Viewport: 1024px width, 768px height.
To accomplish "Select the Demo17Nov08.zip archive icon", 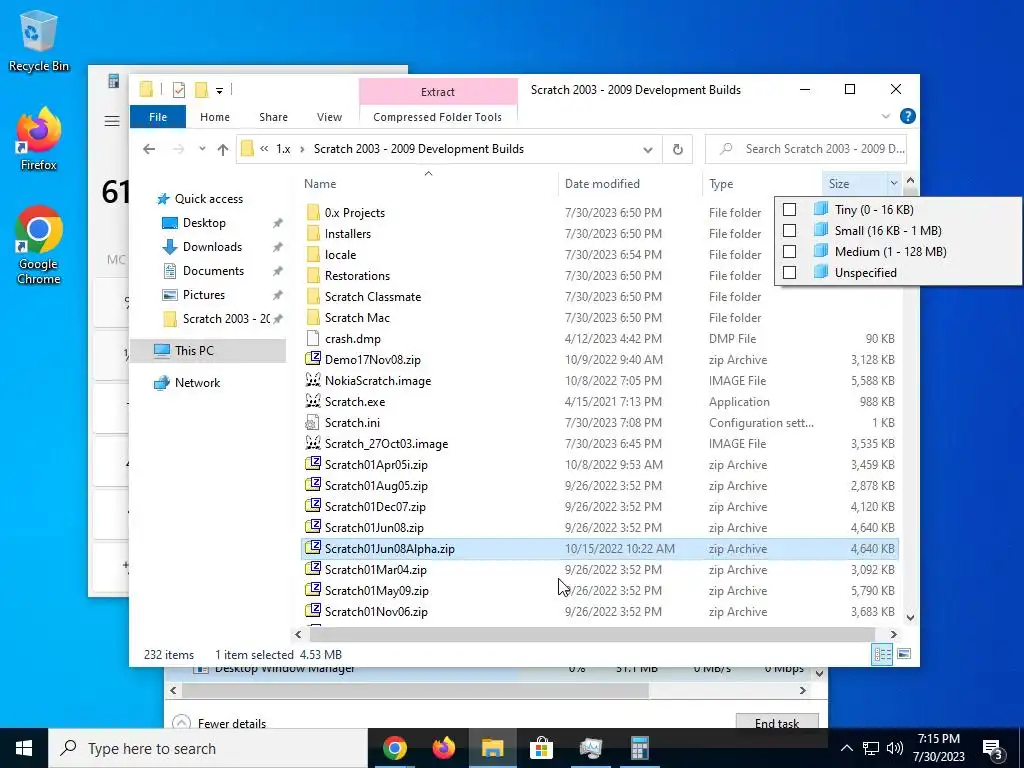I will coord(313,359).
